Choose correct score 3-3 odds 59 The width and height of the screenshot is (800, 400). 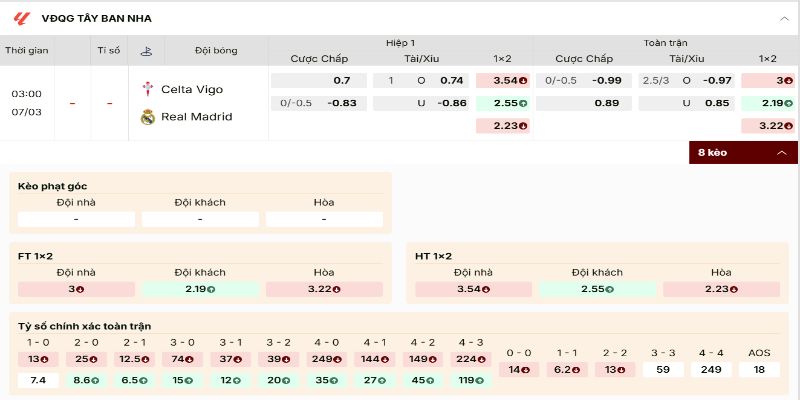663,369
